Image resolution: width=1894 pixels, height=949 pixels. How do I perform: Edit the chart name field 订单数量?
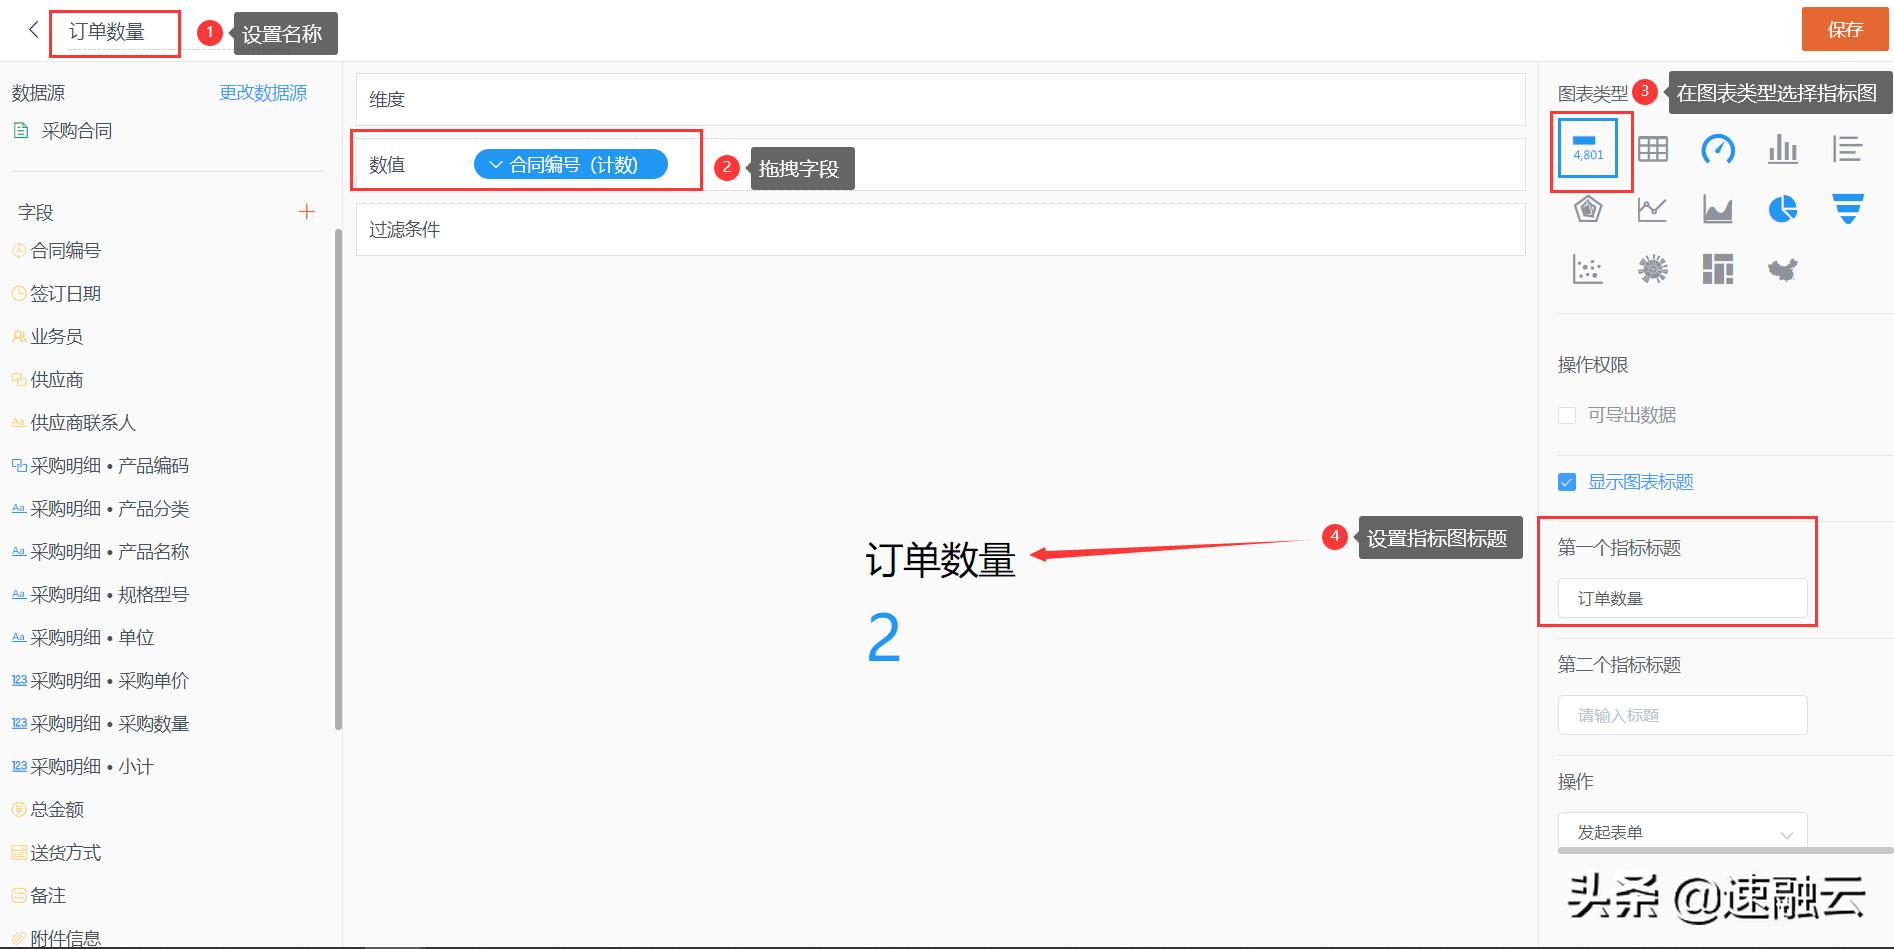coord(107,32)
